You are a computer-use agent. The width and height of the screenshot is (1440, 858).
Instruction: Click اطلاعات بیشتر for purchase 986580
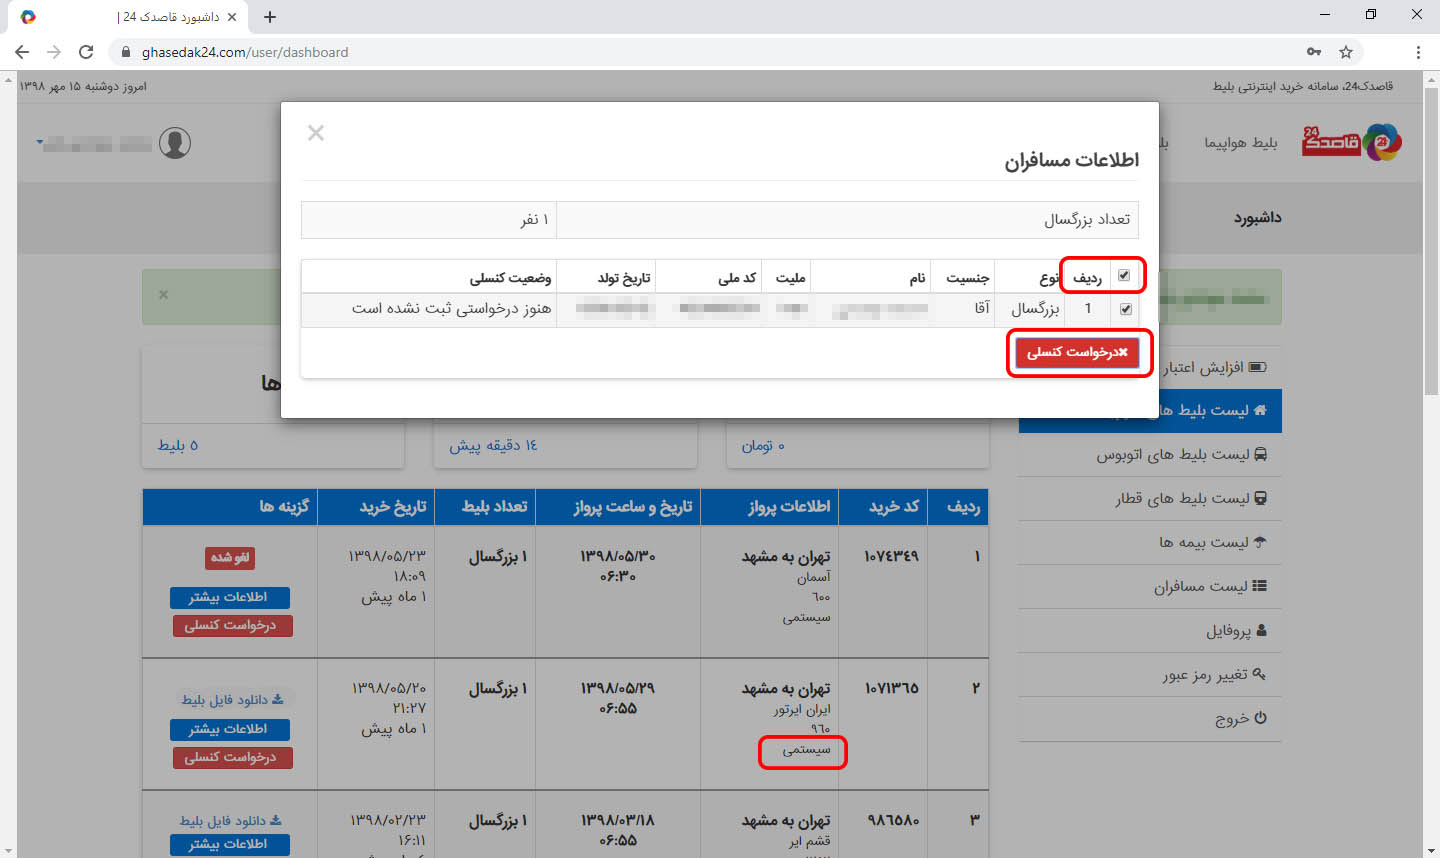coord(230,845)
